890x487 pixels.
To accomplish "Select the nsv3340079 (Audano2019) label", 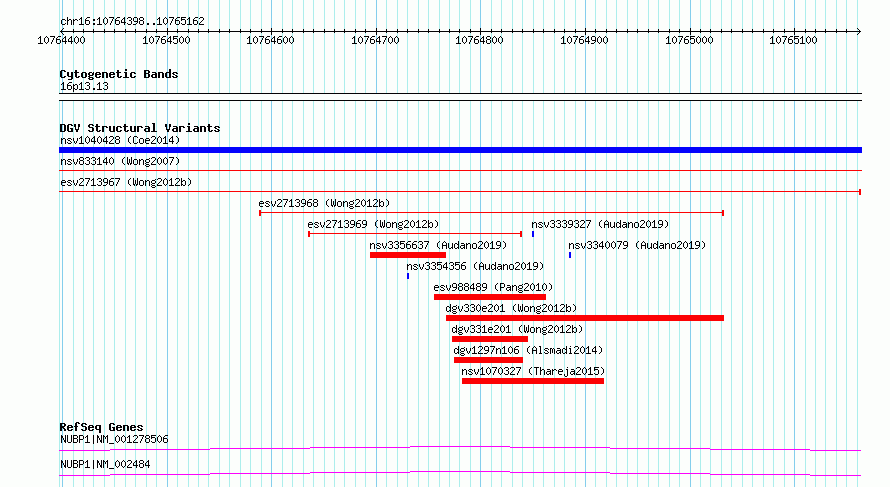I will pos(637,245).
